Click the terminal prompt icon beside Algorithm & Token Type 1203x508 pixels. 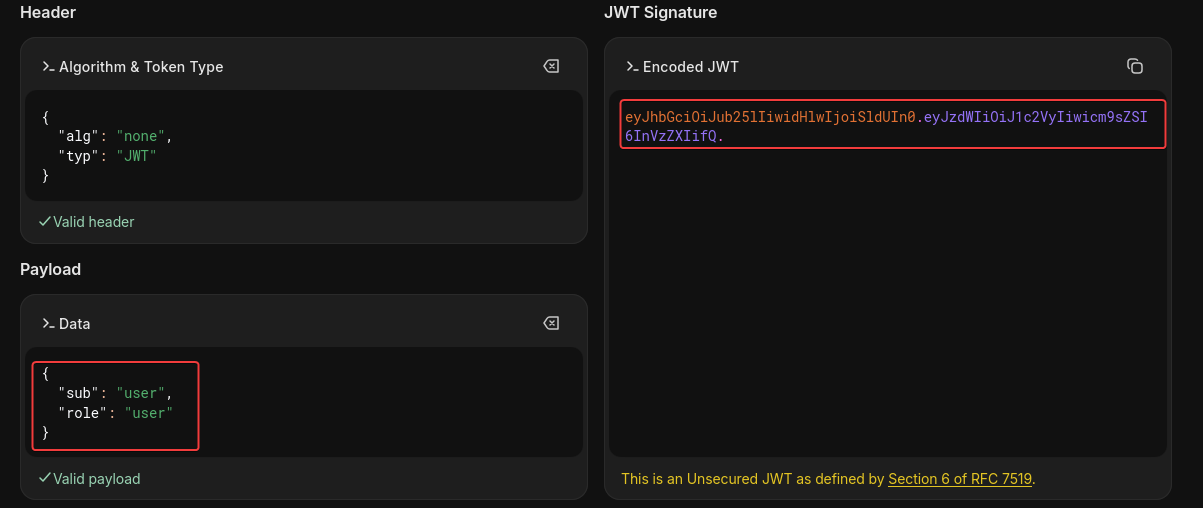[48, 67]
